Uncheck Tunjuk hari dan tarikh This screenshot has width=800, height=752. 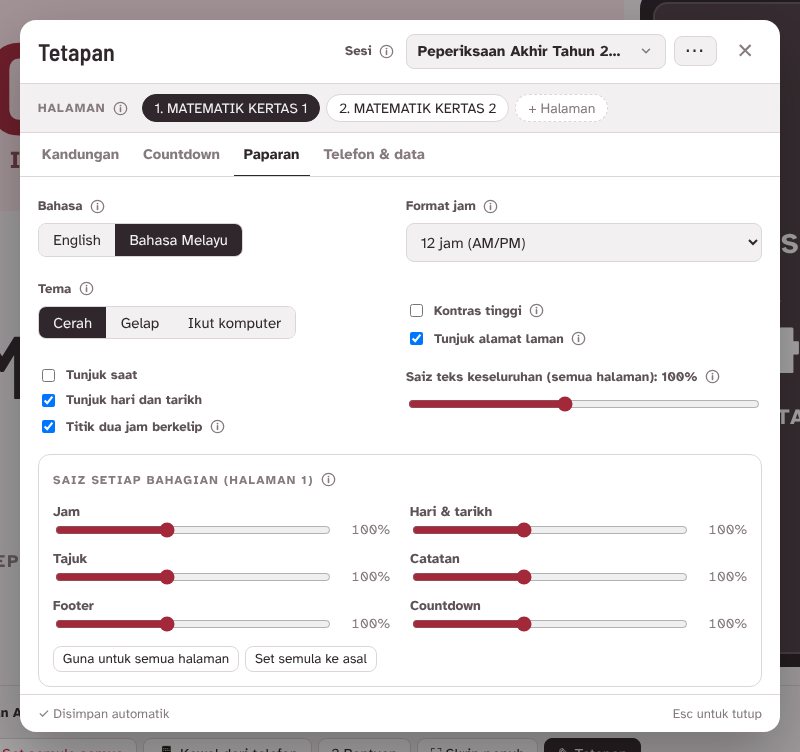point(48,400)
